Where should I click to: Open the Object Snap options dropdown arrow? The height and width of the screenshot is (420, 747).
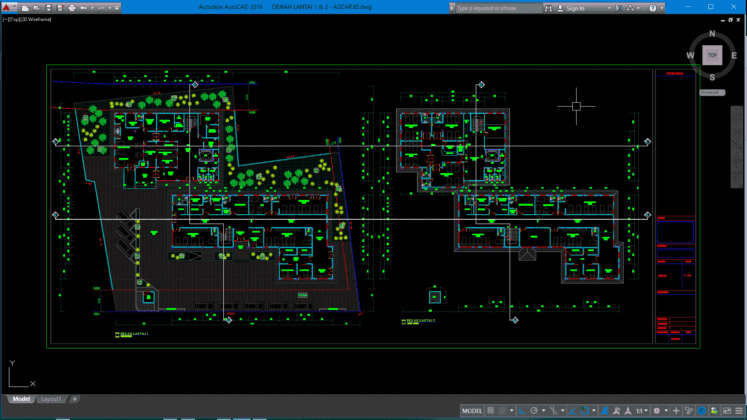pos(594,410)
